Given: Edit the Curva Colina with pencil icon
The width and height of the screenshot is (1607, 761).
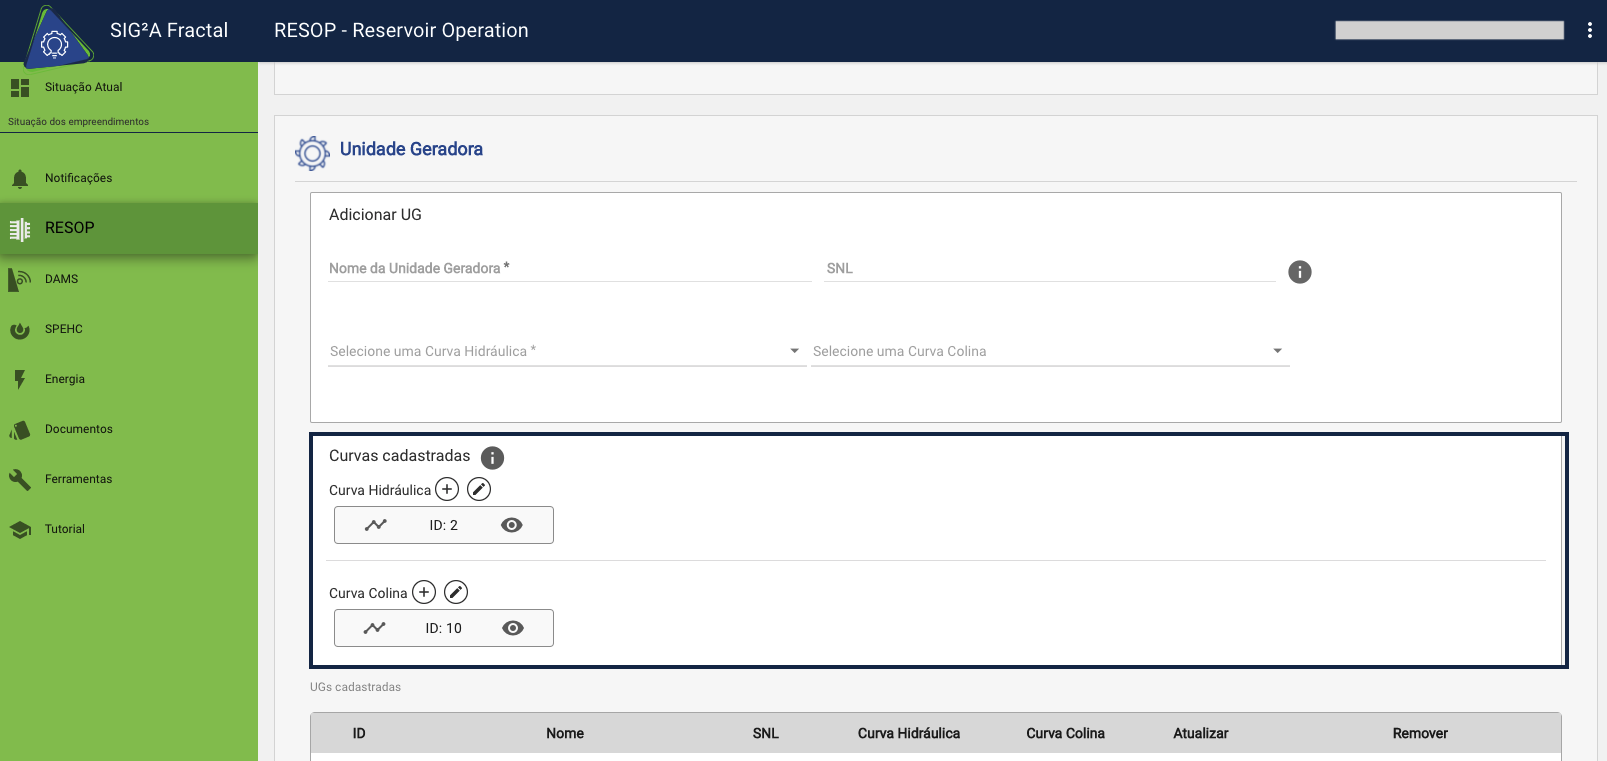Looking at the screenshot, I should click(x=456, y=592).
